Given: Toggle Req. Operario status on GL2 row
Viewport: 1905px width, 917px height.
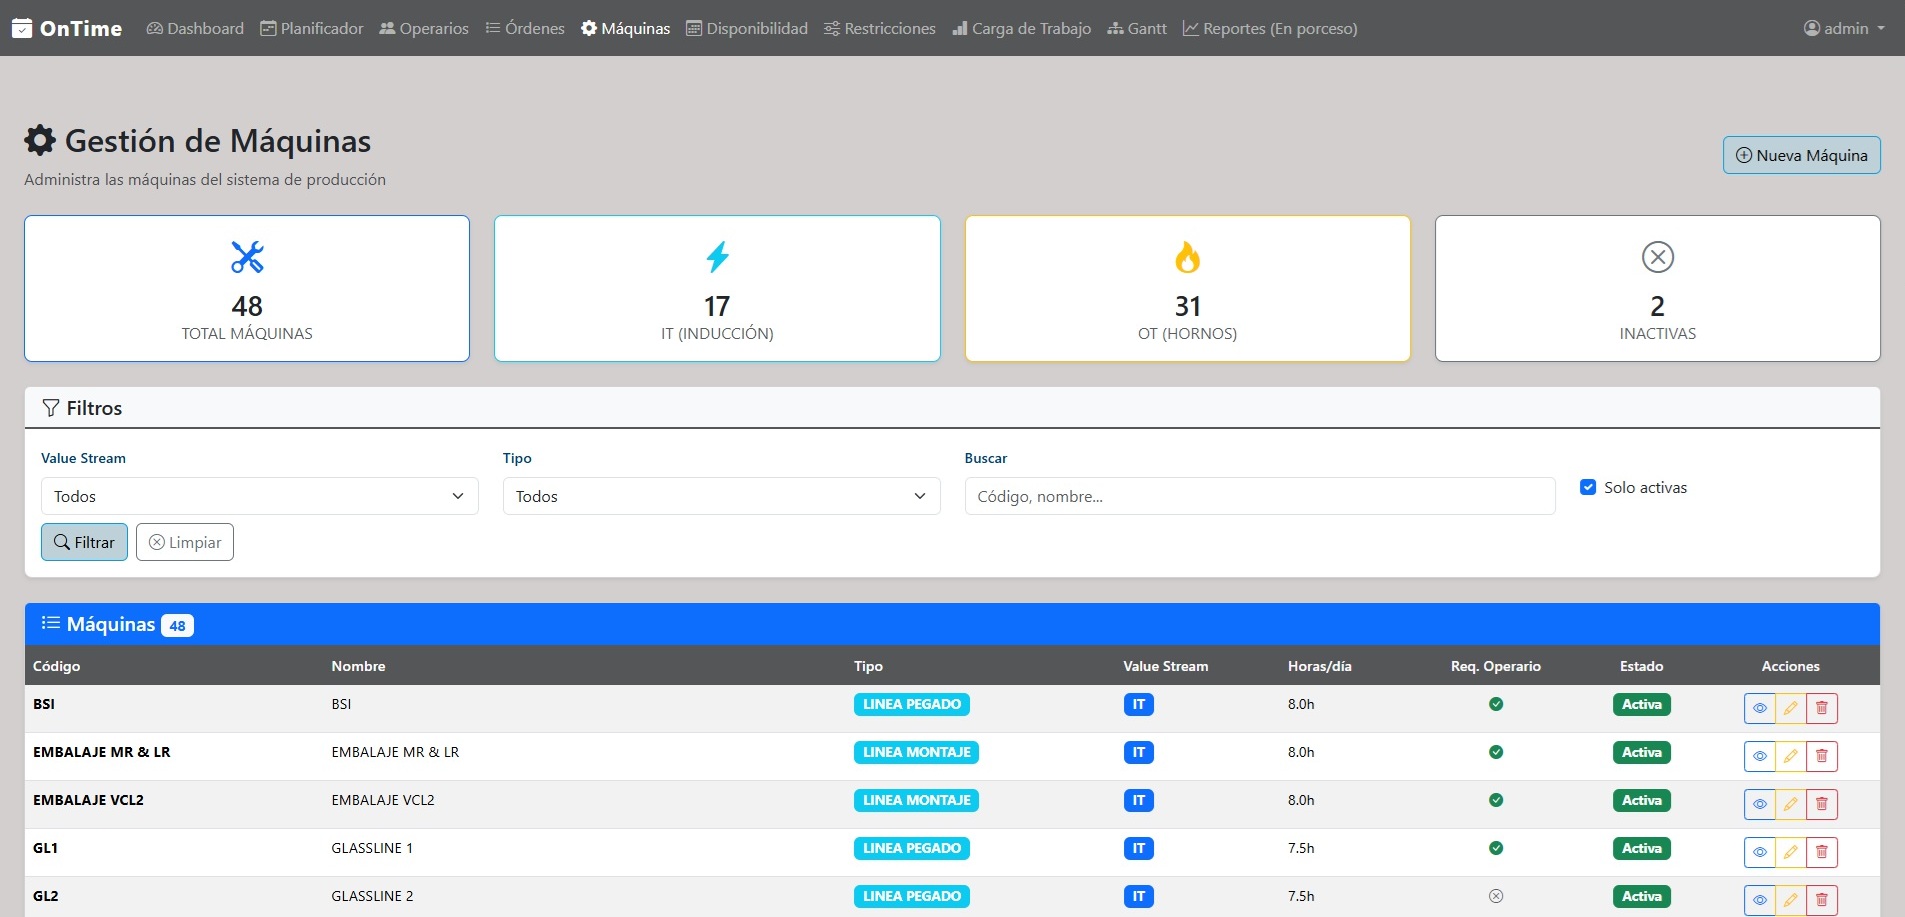Looking at the screenshot, I should (1495, 895).
